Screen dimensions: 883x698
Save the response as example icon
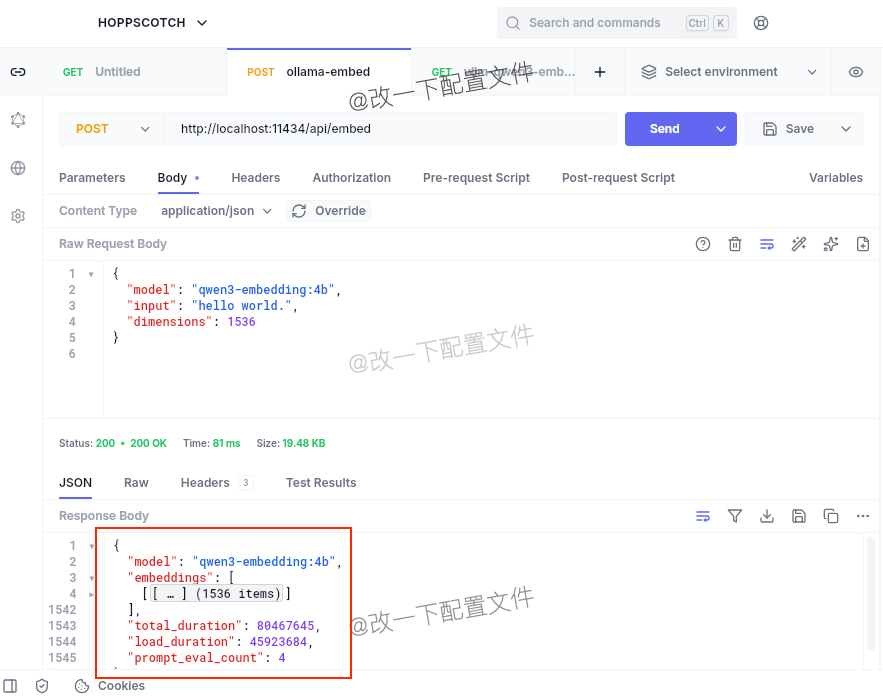click(x=799, y=516)
